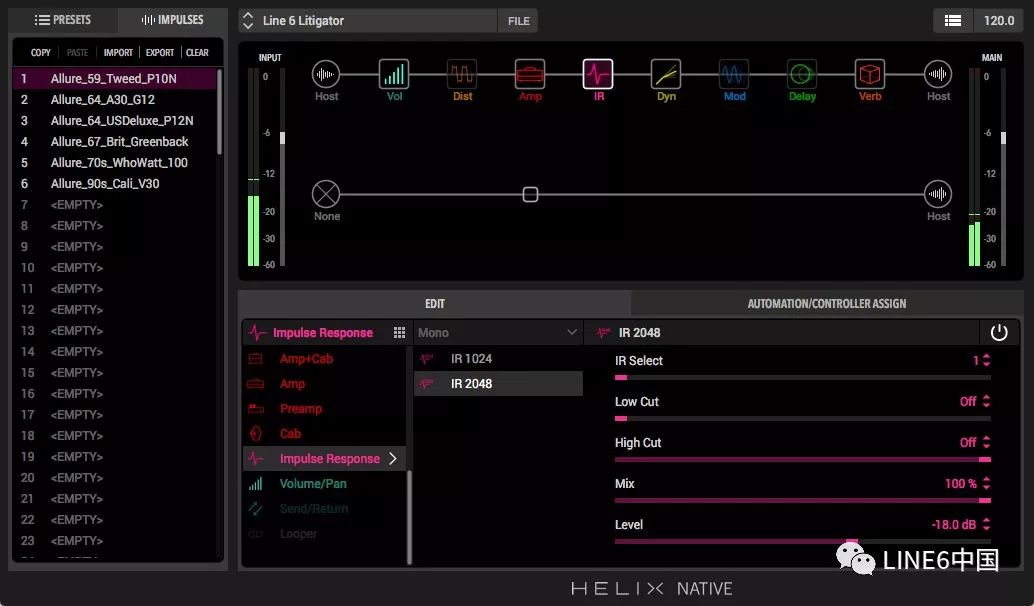Click the Paste button
Viewport: 1034px width, 606px height.
(x=77, y=53)
